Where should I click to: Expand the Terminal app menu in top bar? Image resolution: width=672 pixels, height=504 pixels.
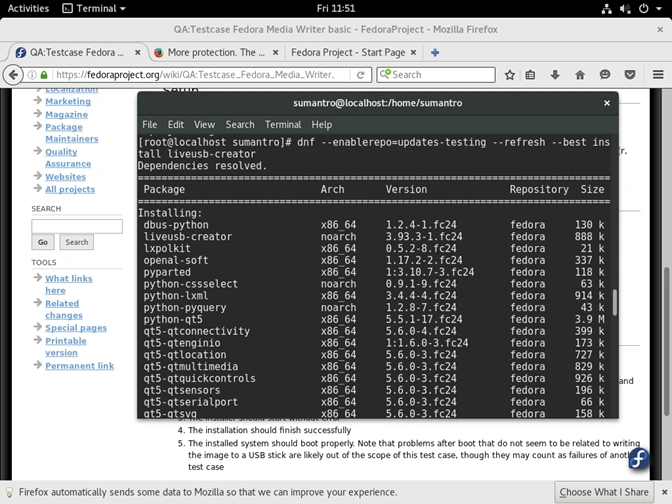[x=94, y=8]
